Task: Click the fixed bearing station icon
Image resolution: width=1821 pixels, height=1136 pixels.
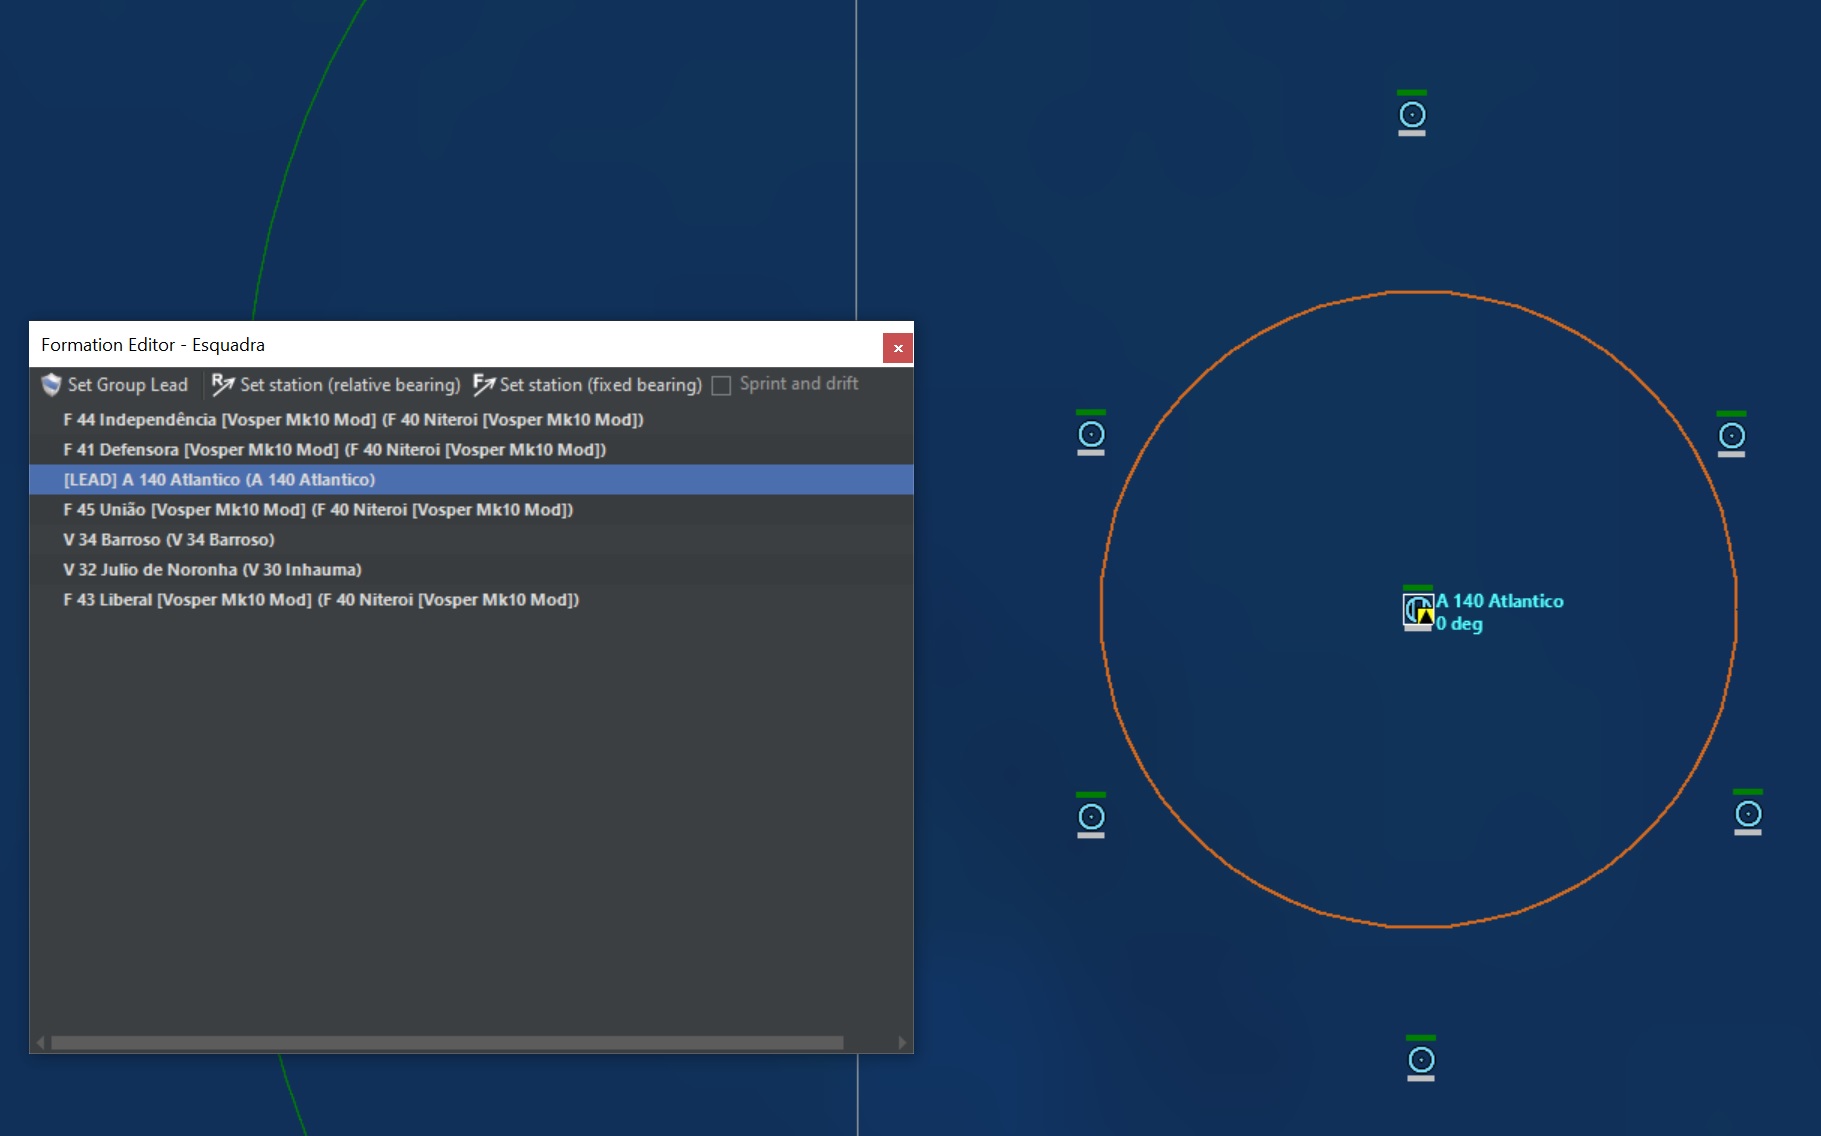Action: point(484,385)
